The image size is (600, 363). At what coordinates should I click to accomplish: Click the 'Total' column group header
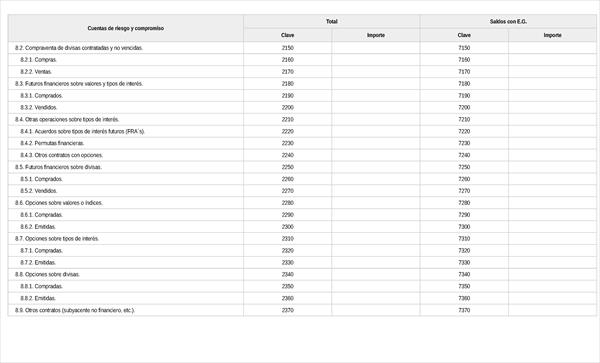point(332,21)
